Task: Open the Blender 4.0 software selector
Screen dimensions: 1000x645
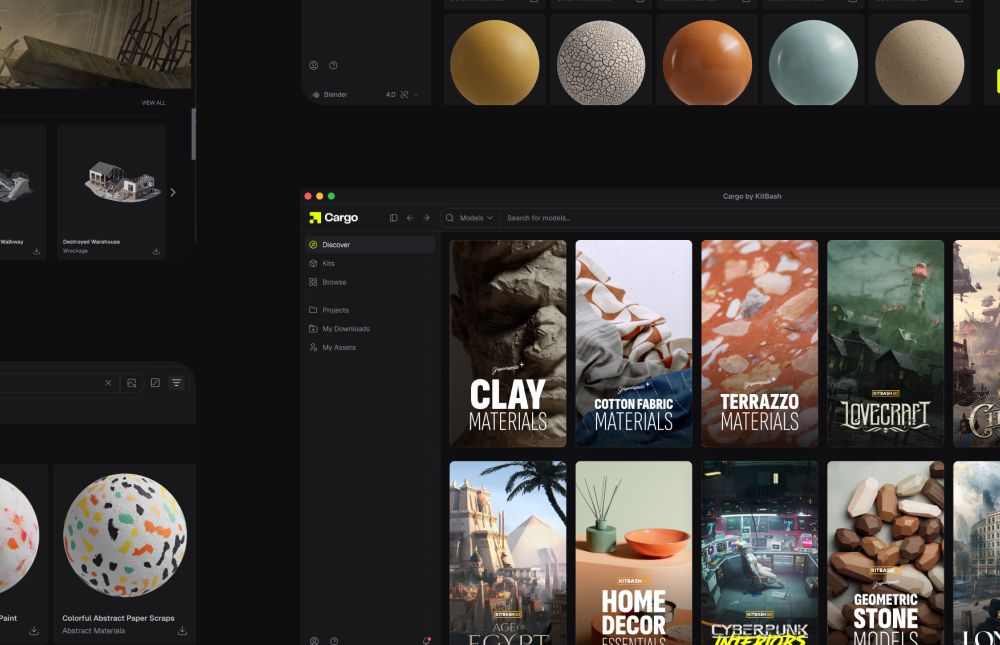Action: [x=365, y=94]
